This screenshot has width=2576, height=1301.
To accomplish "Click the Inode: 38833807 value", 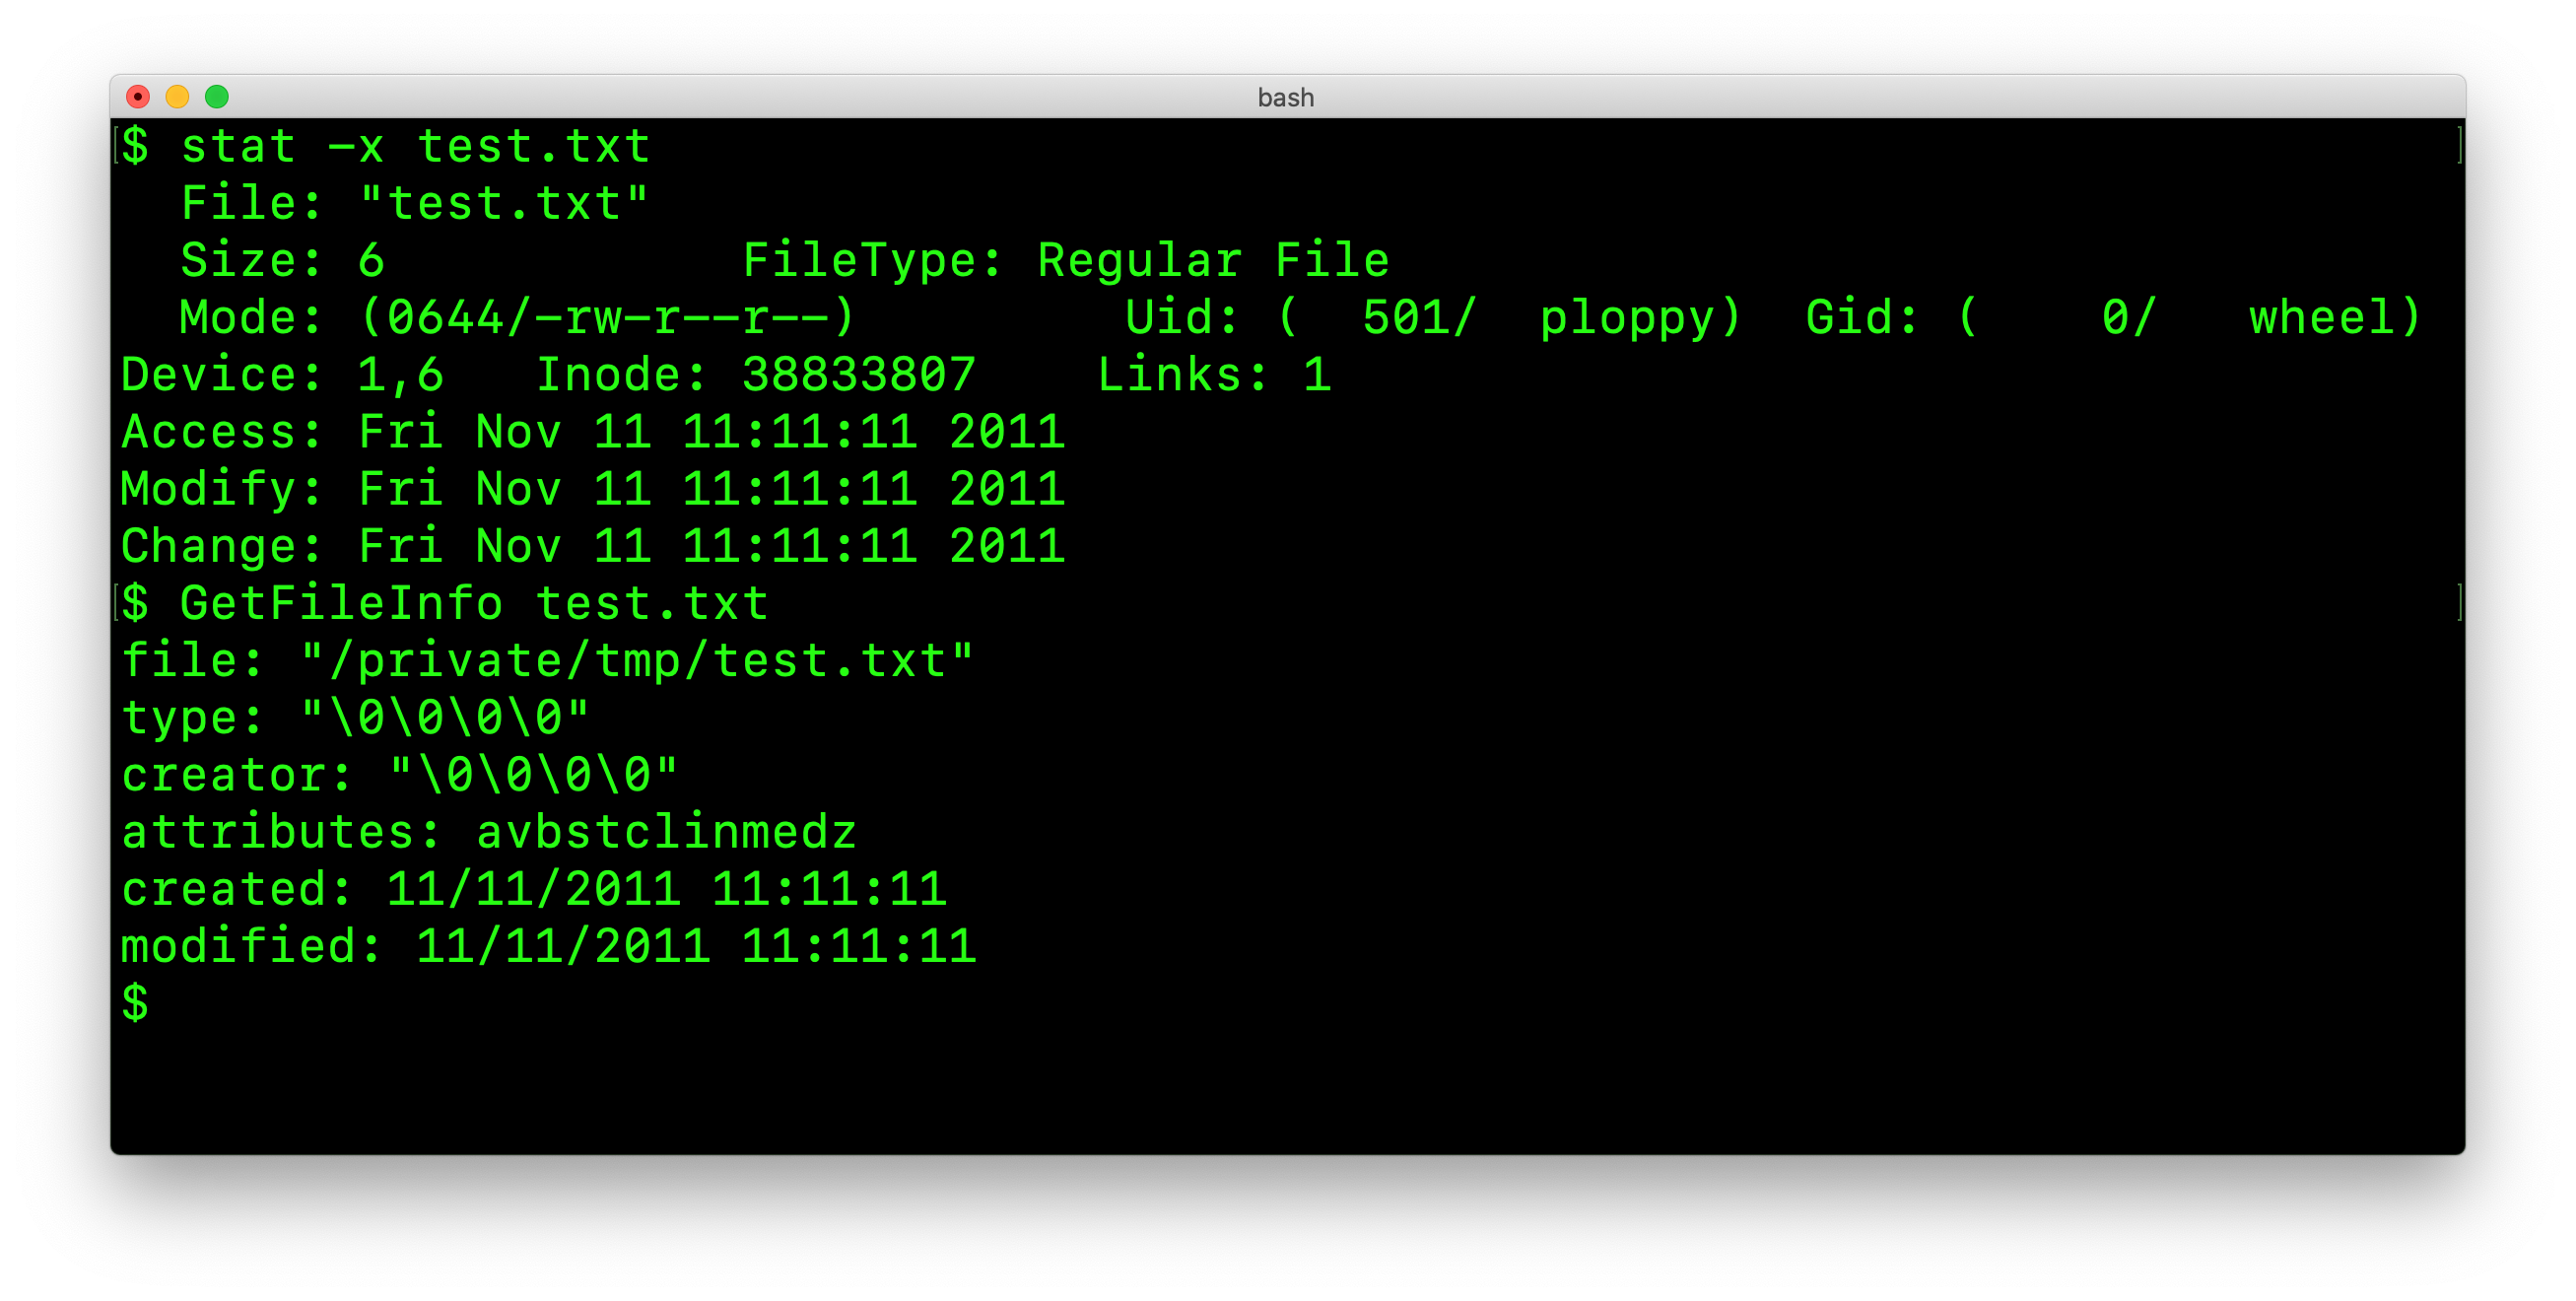I will (756, 375).
